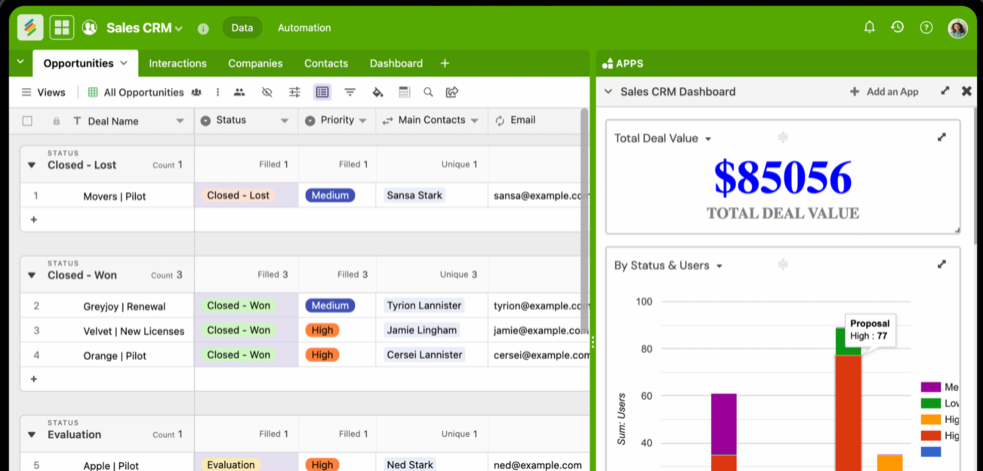Click the Sansa Stark contact chip
This screenshot has width=983, height=471.
pyautogui.click(x=414, y=195)
